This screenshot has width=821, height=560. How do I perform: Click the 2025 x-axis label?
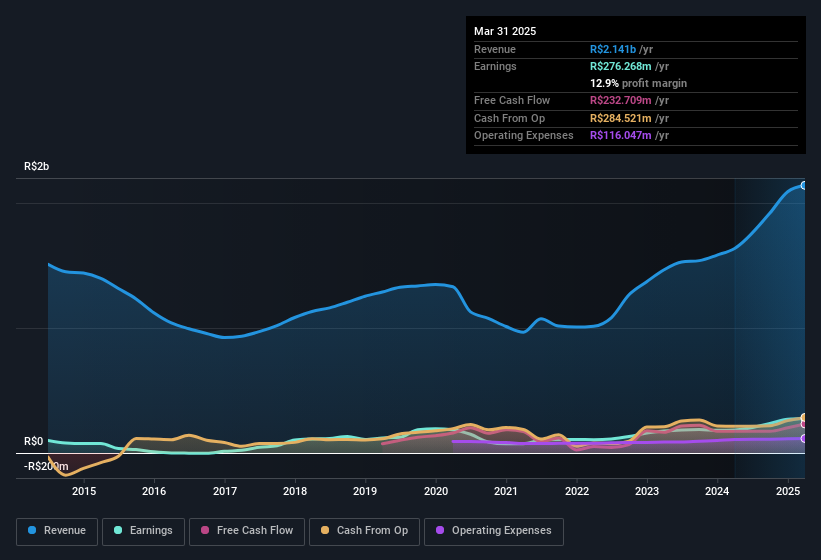pyautogui.click(x=788, y=491)
